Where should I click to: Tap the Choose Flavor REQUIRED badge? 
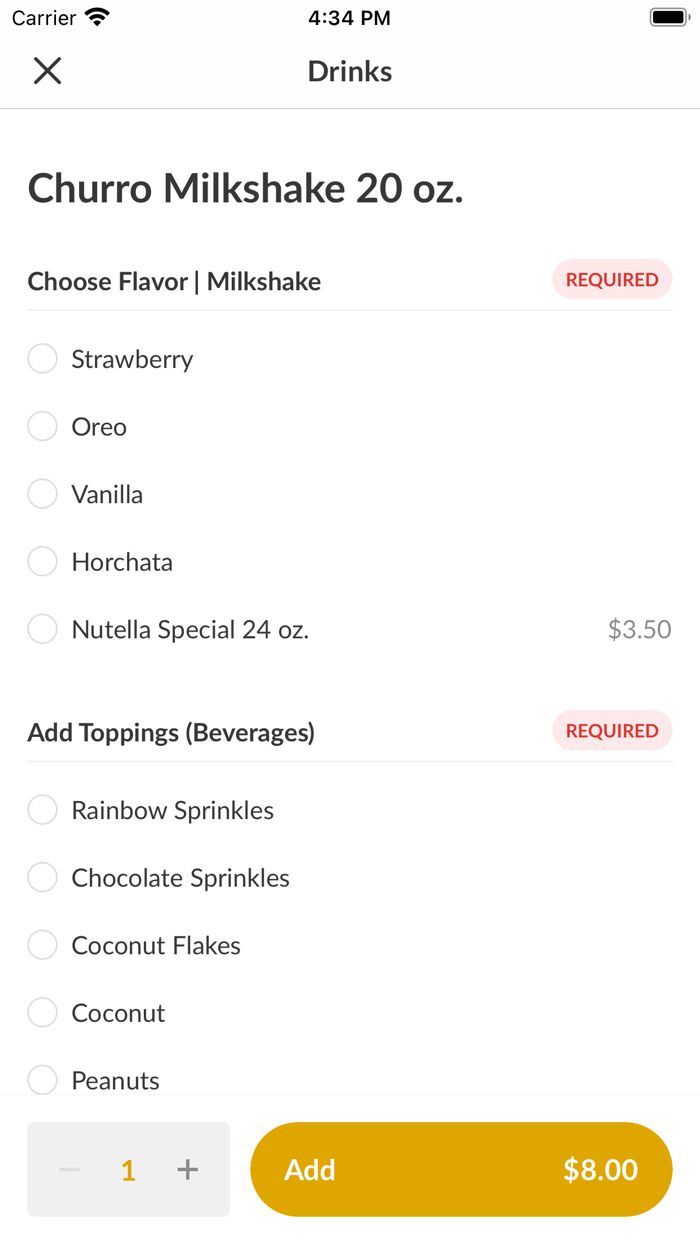[x=612, y=280]
